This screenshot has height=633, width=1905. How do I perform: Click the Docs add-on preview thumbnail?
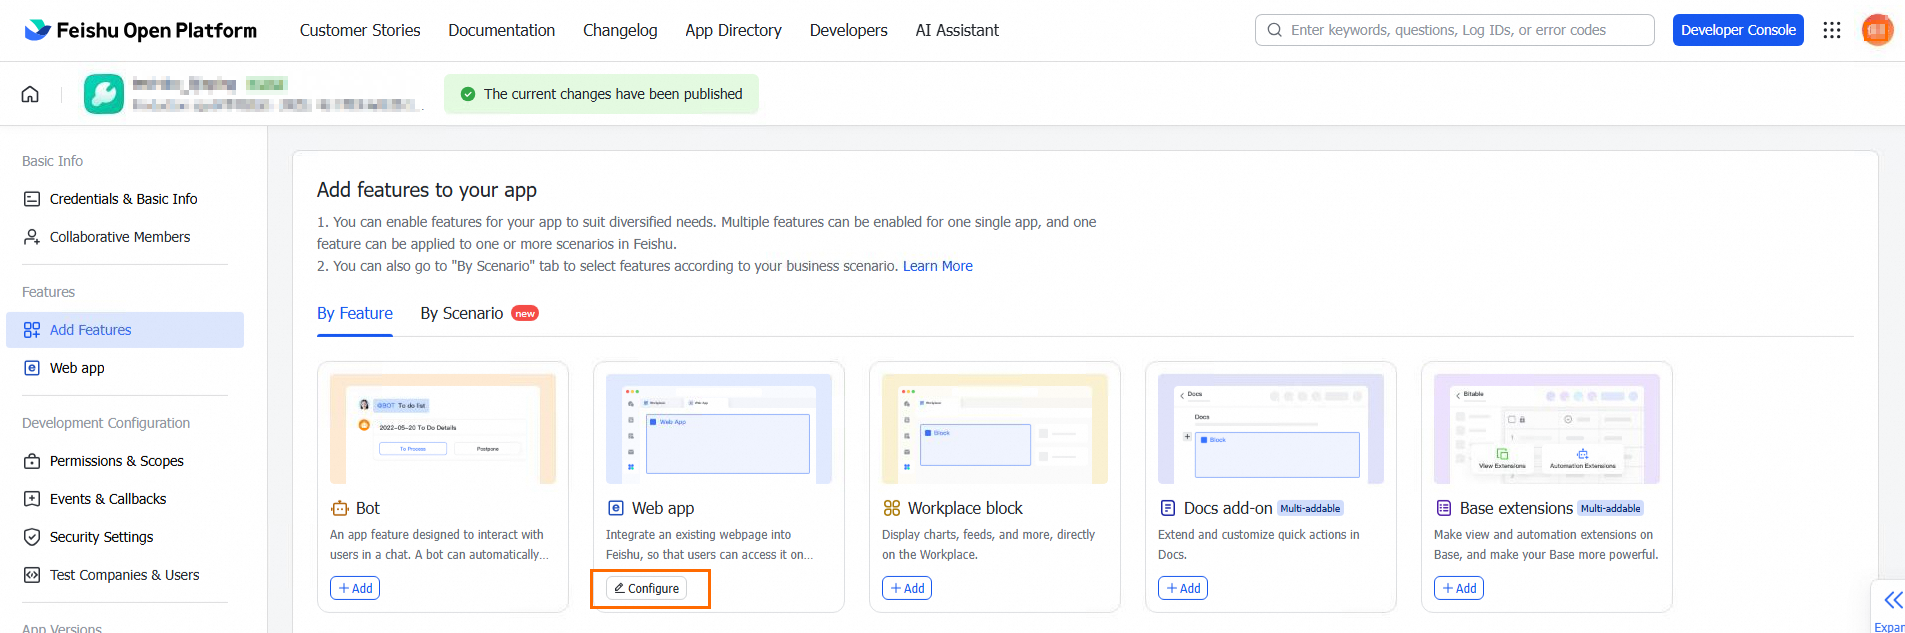(x=1271, y=429)
